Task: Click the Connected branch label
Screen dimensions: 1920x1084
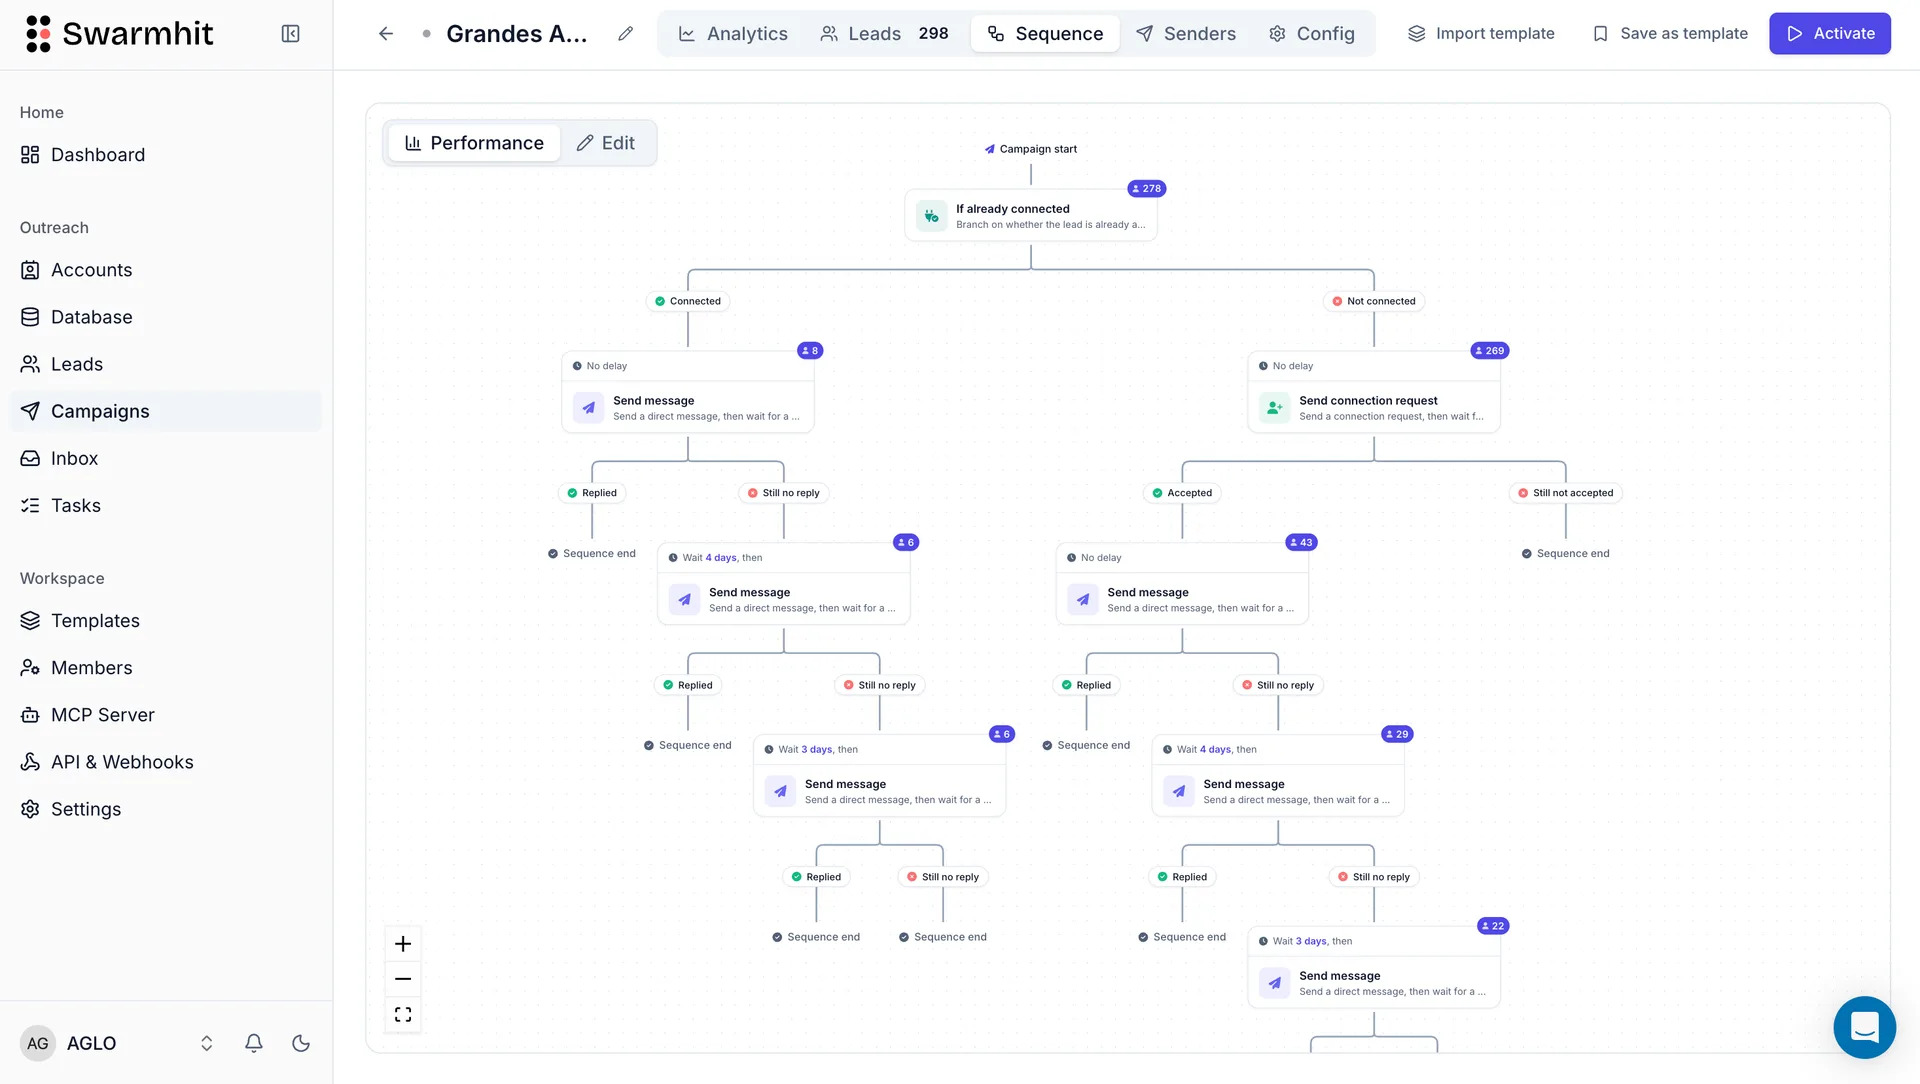Action: (688, 301)
